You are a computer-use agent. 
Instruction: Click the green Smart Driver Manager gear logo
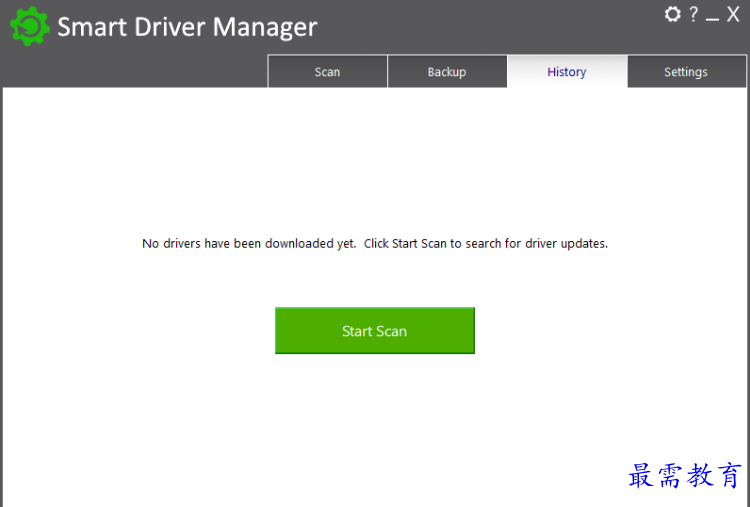pos(30,26)
